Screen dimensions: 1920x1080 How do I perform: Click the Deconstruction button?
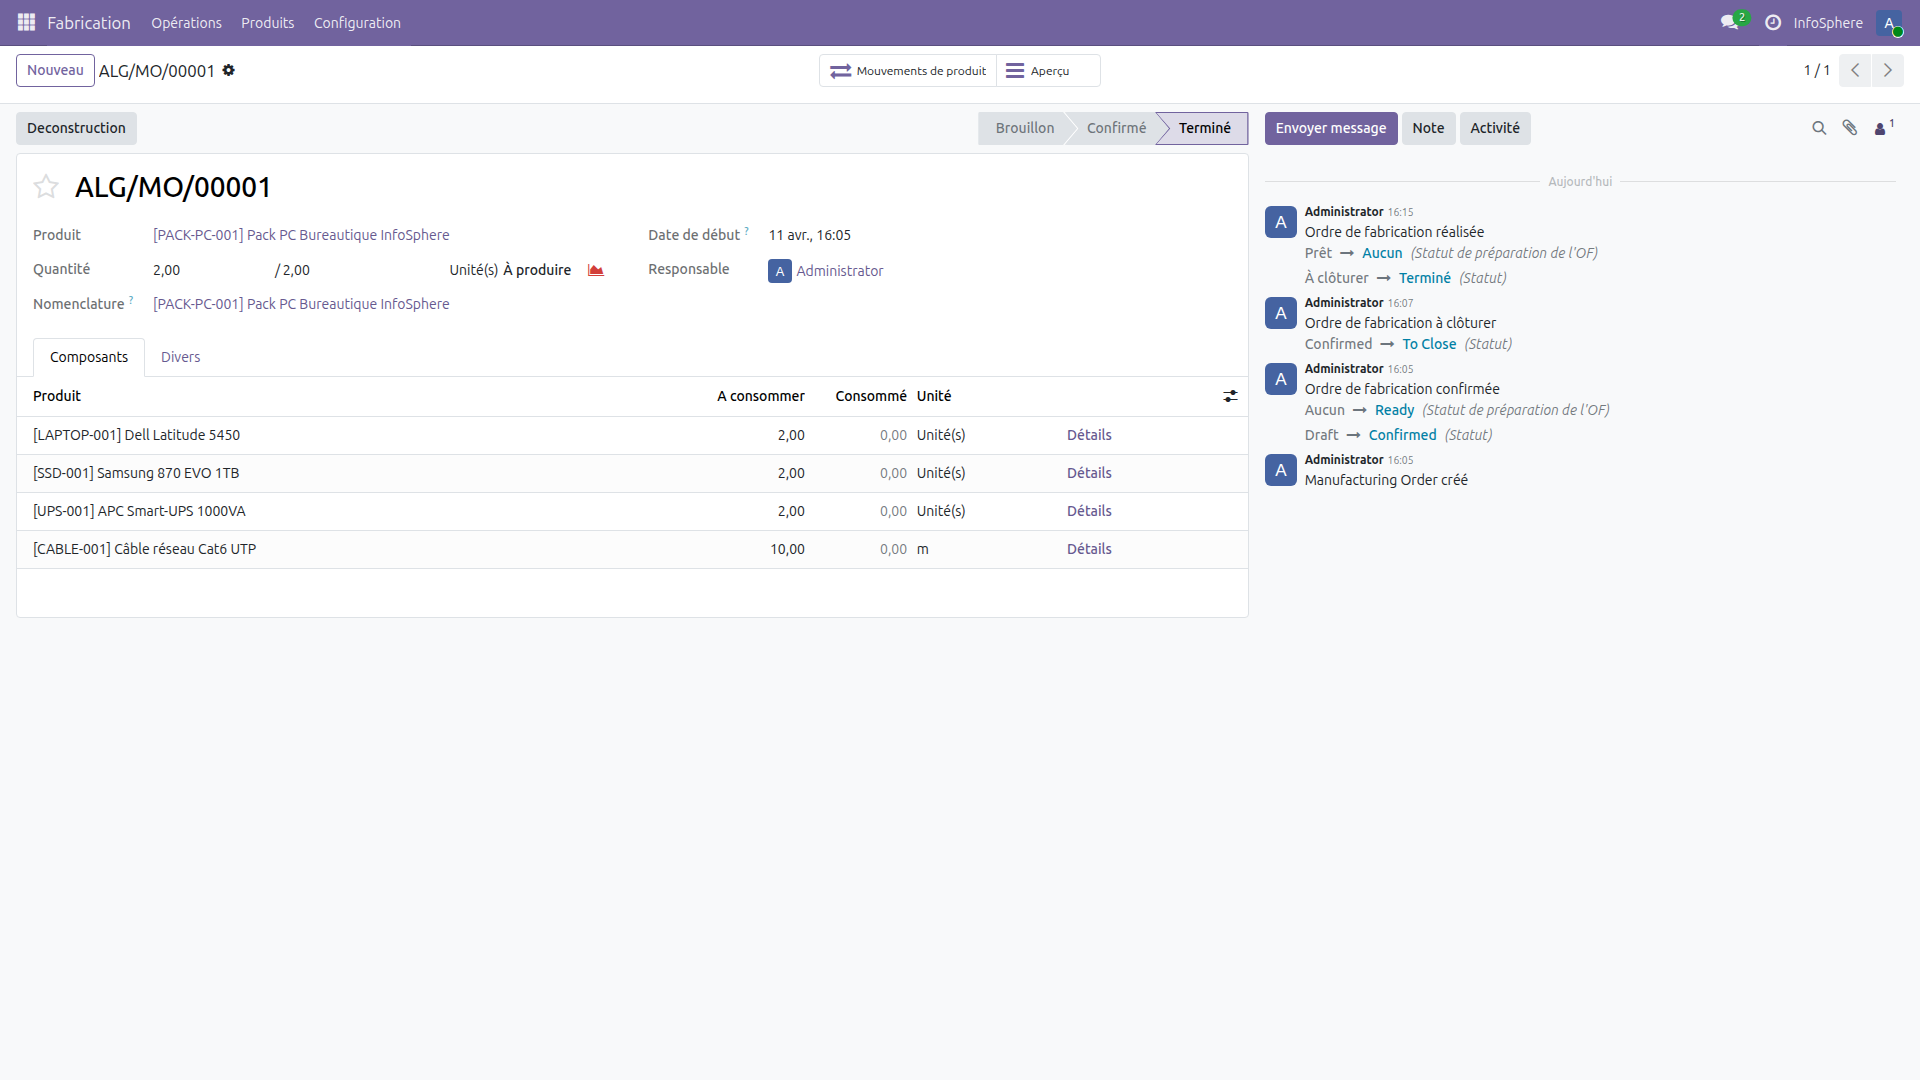pos(75,128)
